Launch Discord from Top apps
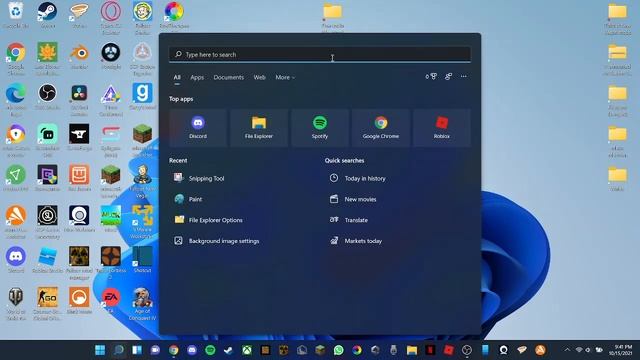 pyautogui.click(x=198, y=128)
